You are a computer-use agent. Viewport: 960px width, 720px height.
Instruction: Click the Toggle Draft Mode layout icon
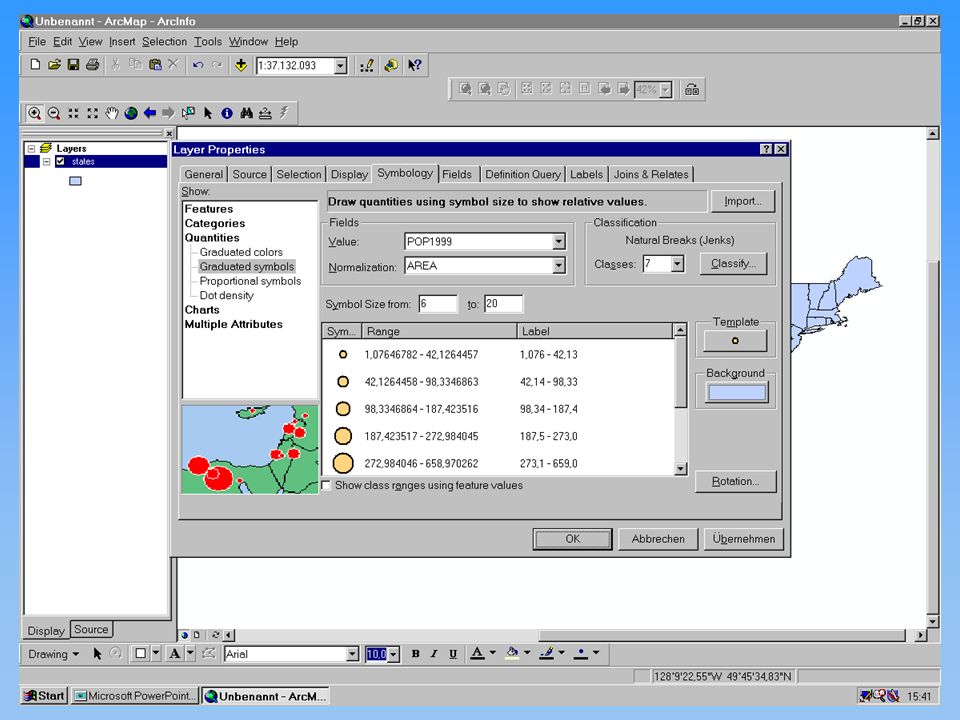coord(692,89)
